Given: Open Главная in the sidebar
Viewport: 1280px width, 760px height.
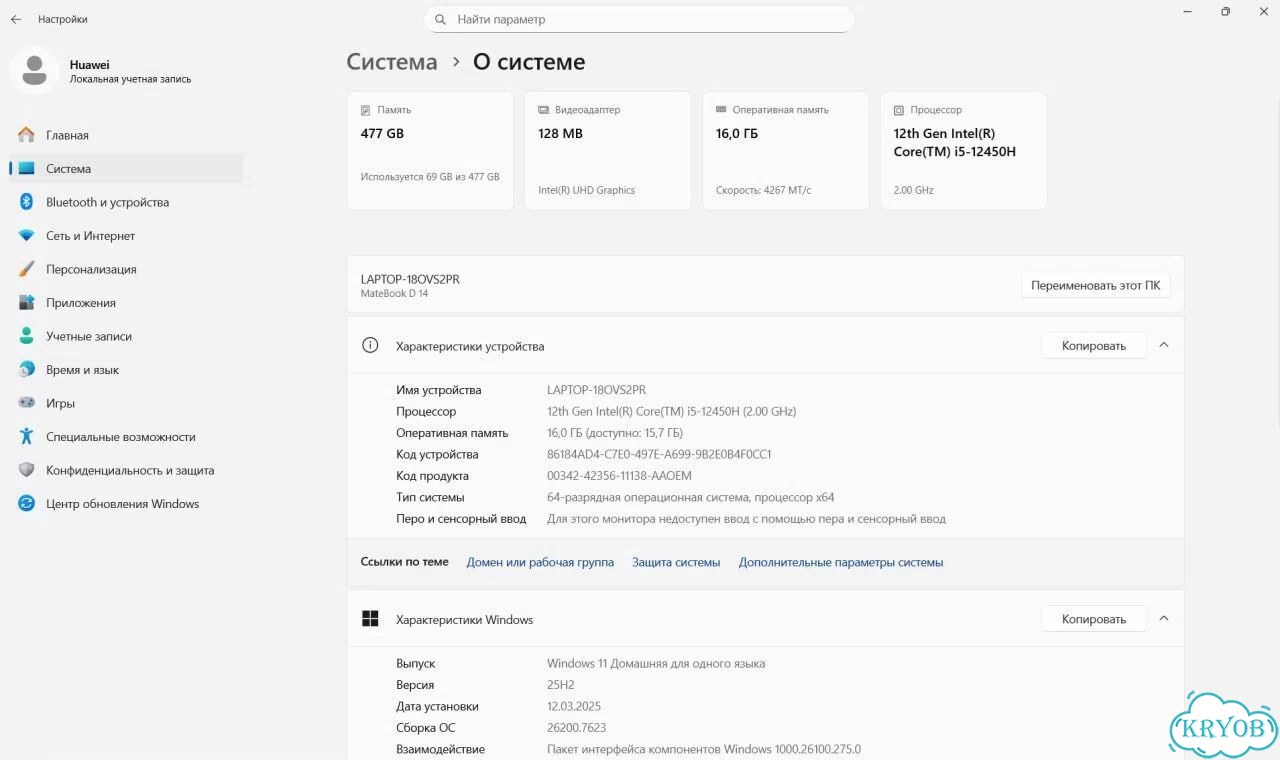Looking at the screenshot, I should tap(126, 135).
